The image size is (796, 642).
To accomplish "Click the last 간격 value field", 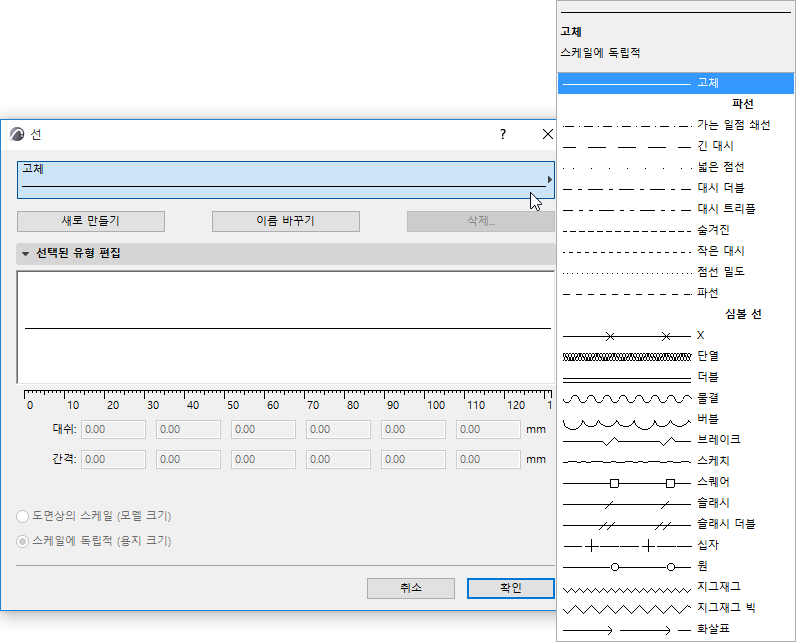I will pyautogui.click(x=488, y=460).
